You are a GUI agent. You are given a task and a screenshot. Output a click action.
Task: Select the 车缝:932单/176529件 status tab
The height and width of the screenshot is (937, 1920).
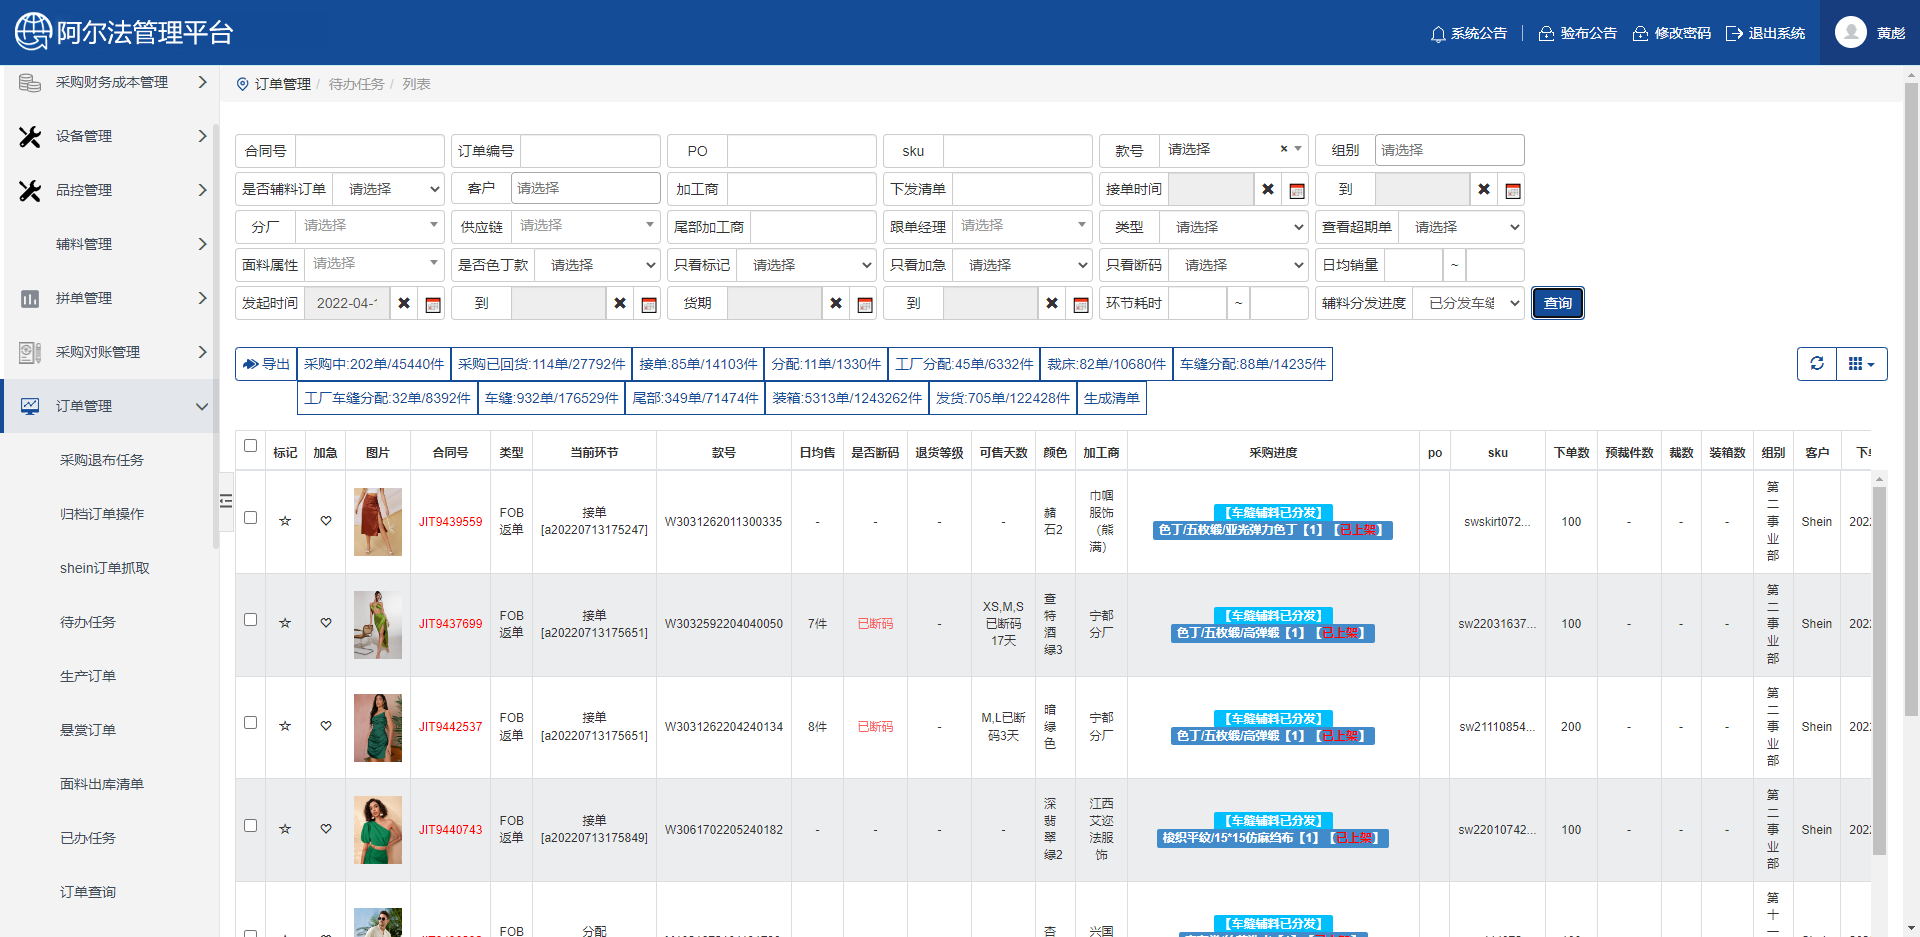click(x=551, y=398)
